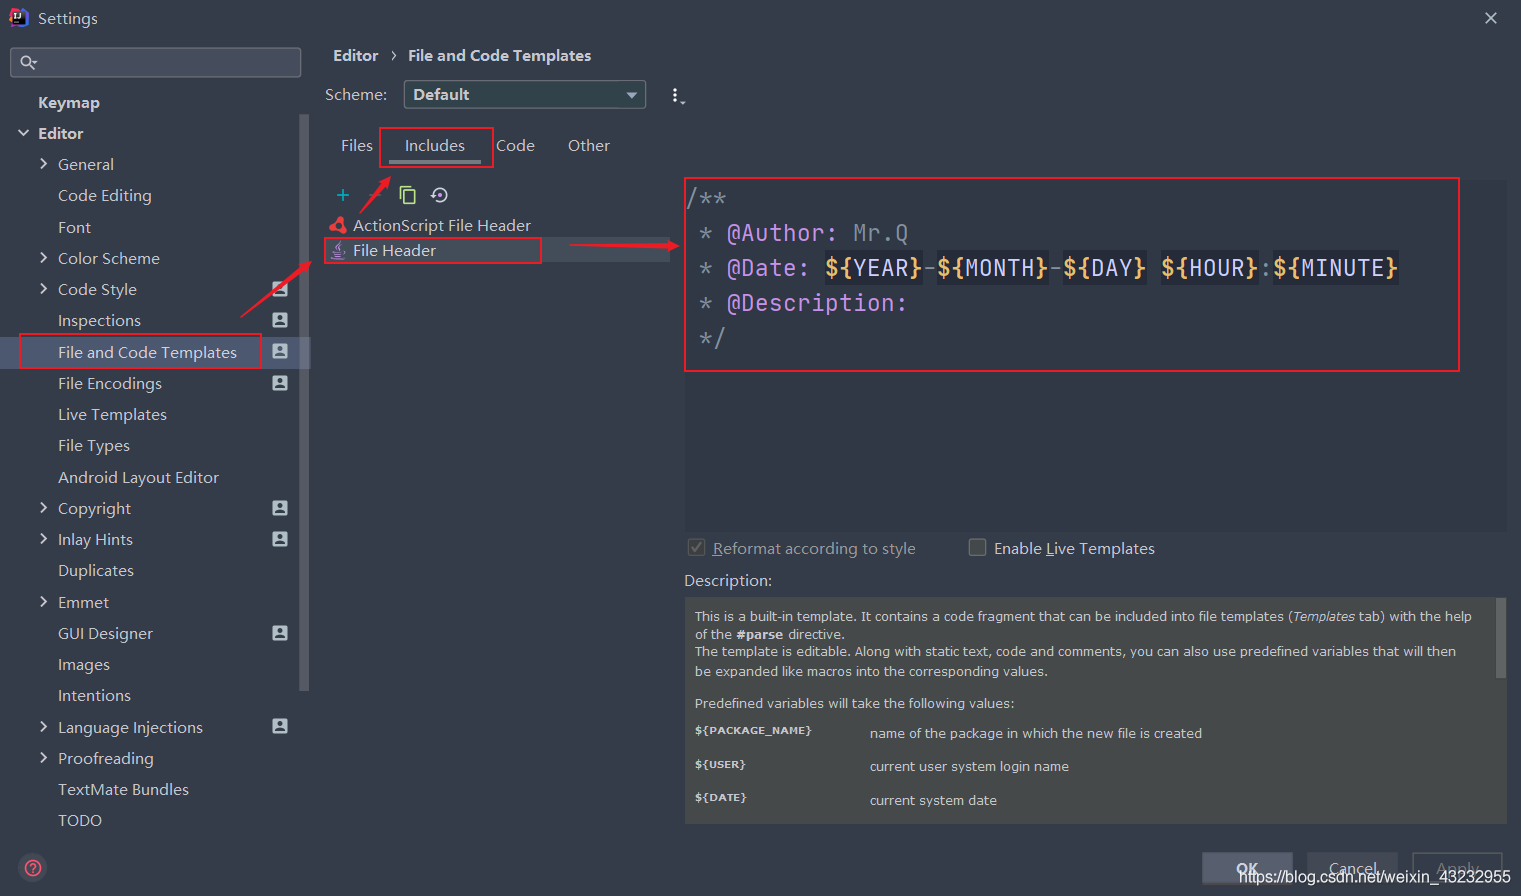
Task: Click the help question mark icon
Action: [x=33, y=867]
